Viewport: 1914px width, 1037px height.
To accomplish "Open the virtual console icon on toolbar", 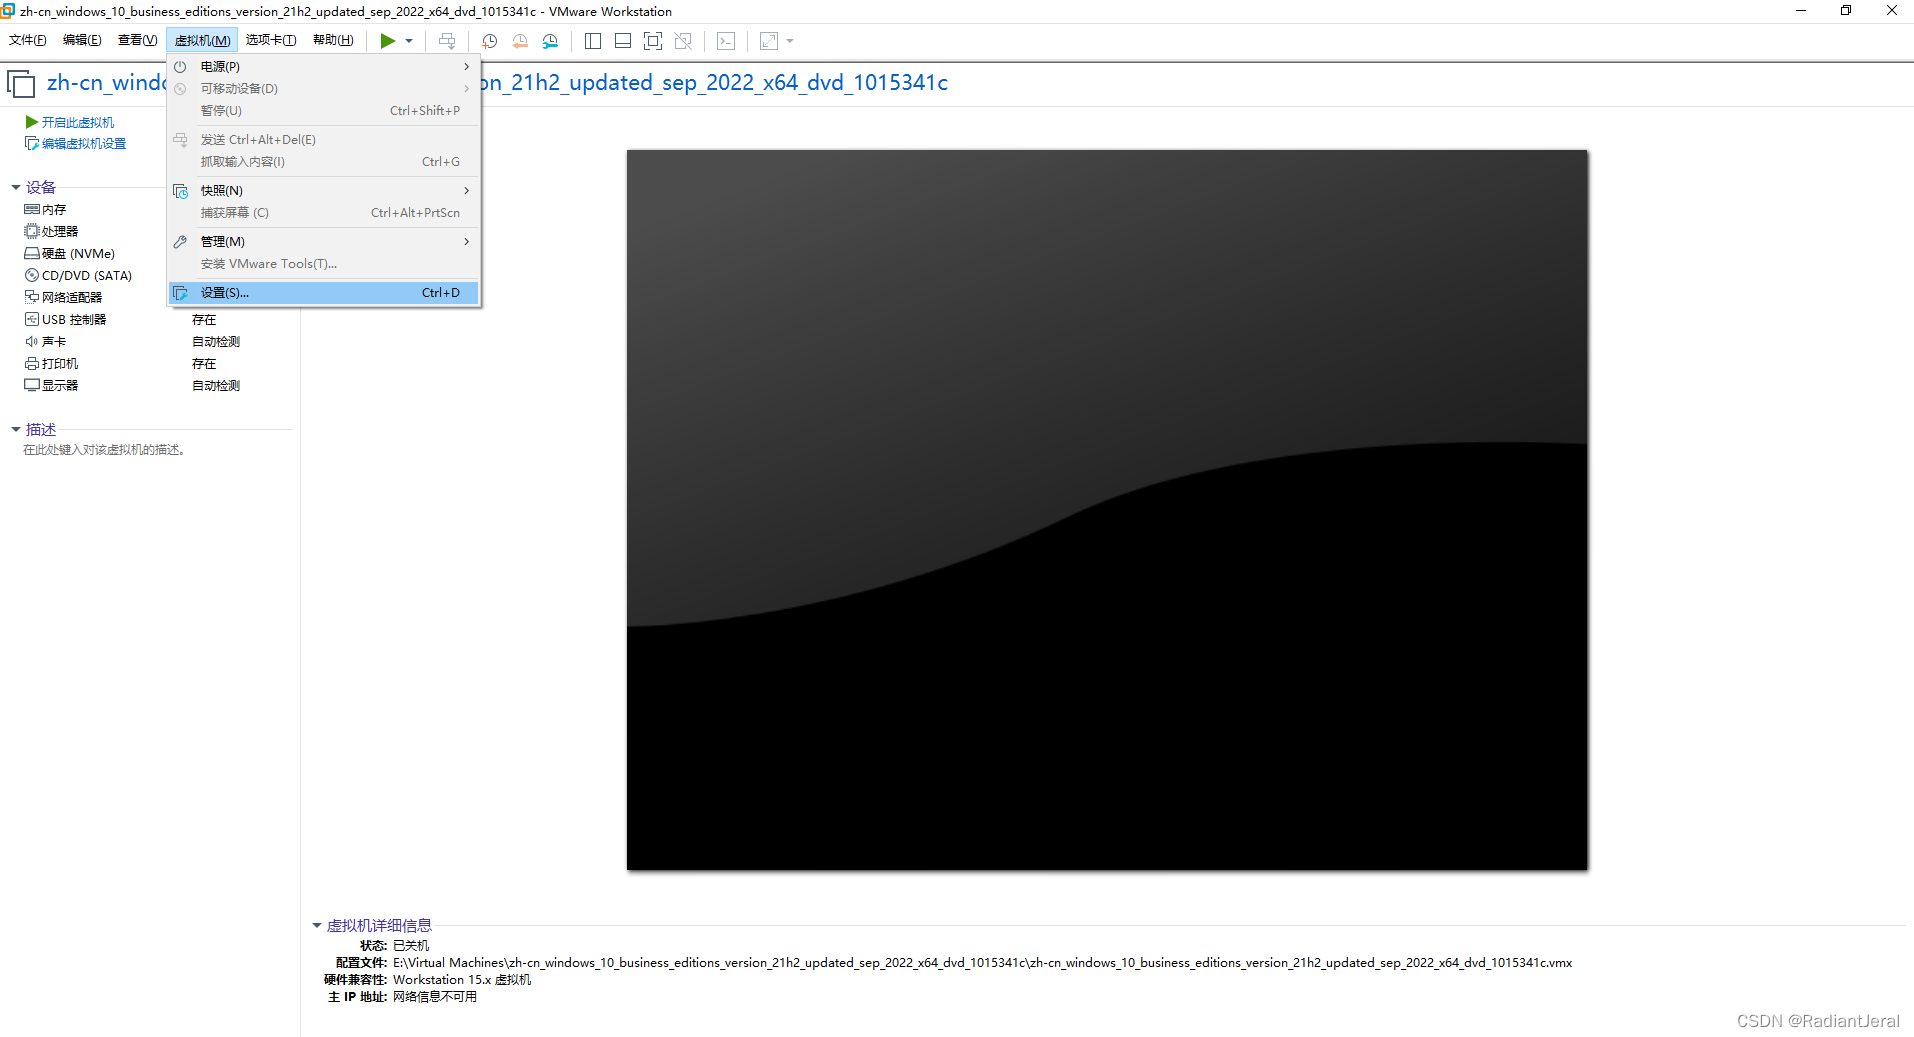I will 725,40.
